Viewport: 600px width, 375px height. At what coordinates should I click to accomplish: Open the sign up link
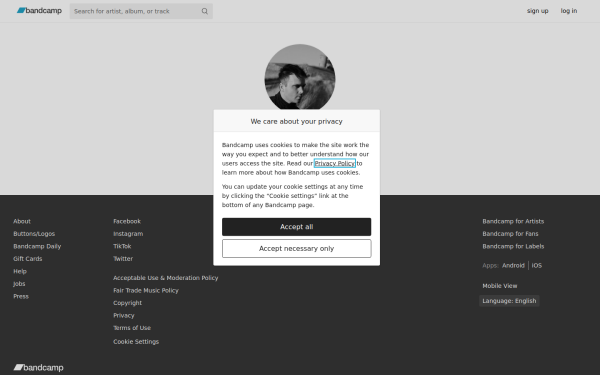click(537, 11)
